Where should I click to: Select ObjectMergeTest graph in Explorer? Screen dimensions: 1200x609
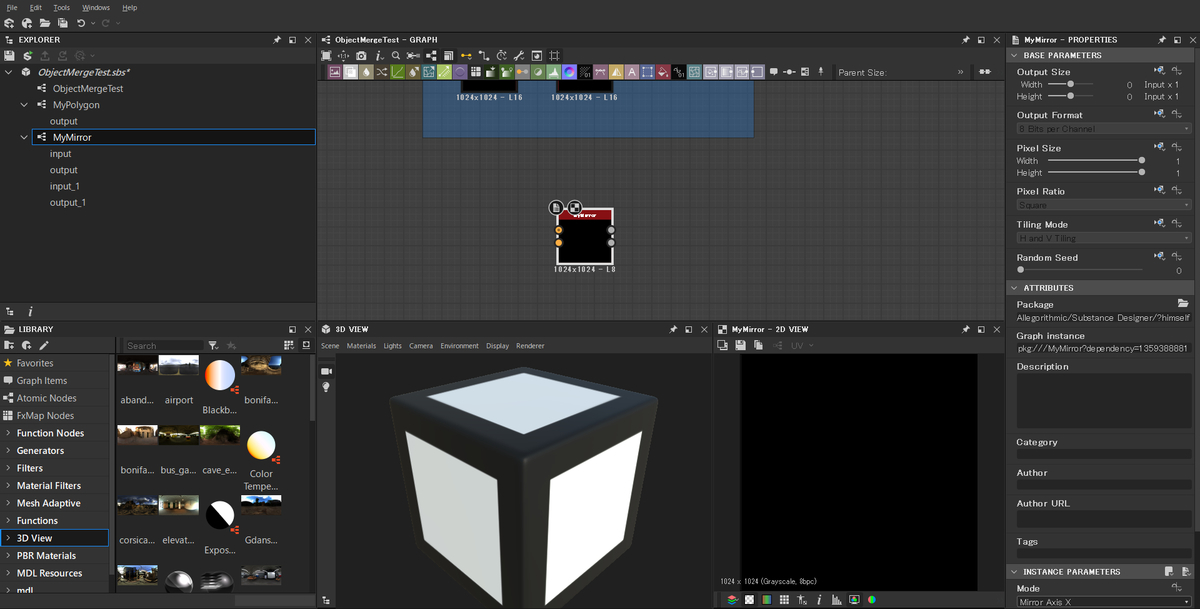(88, 88)
